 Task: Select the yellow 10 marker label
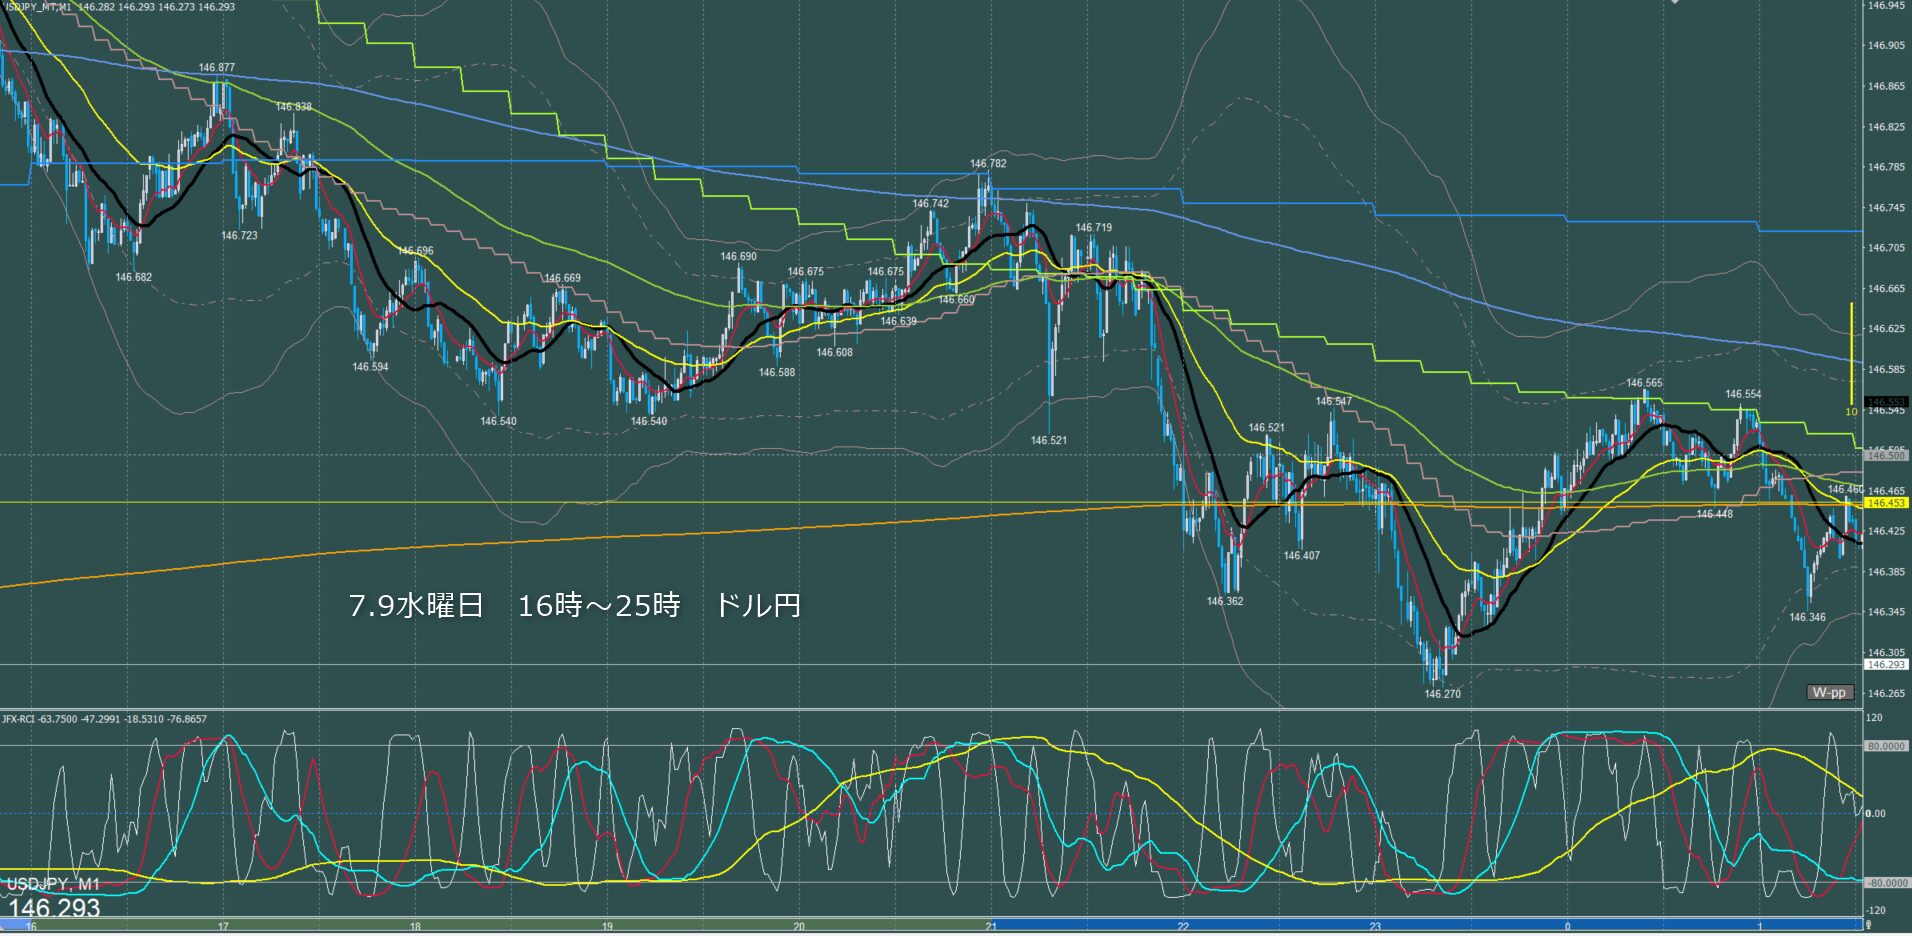1851,412
